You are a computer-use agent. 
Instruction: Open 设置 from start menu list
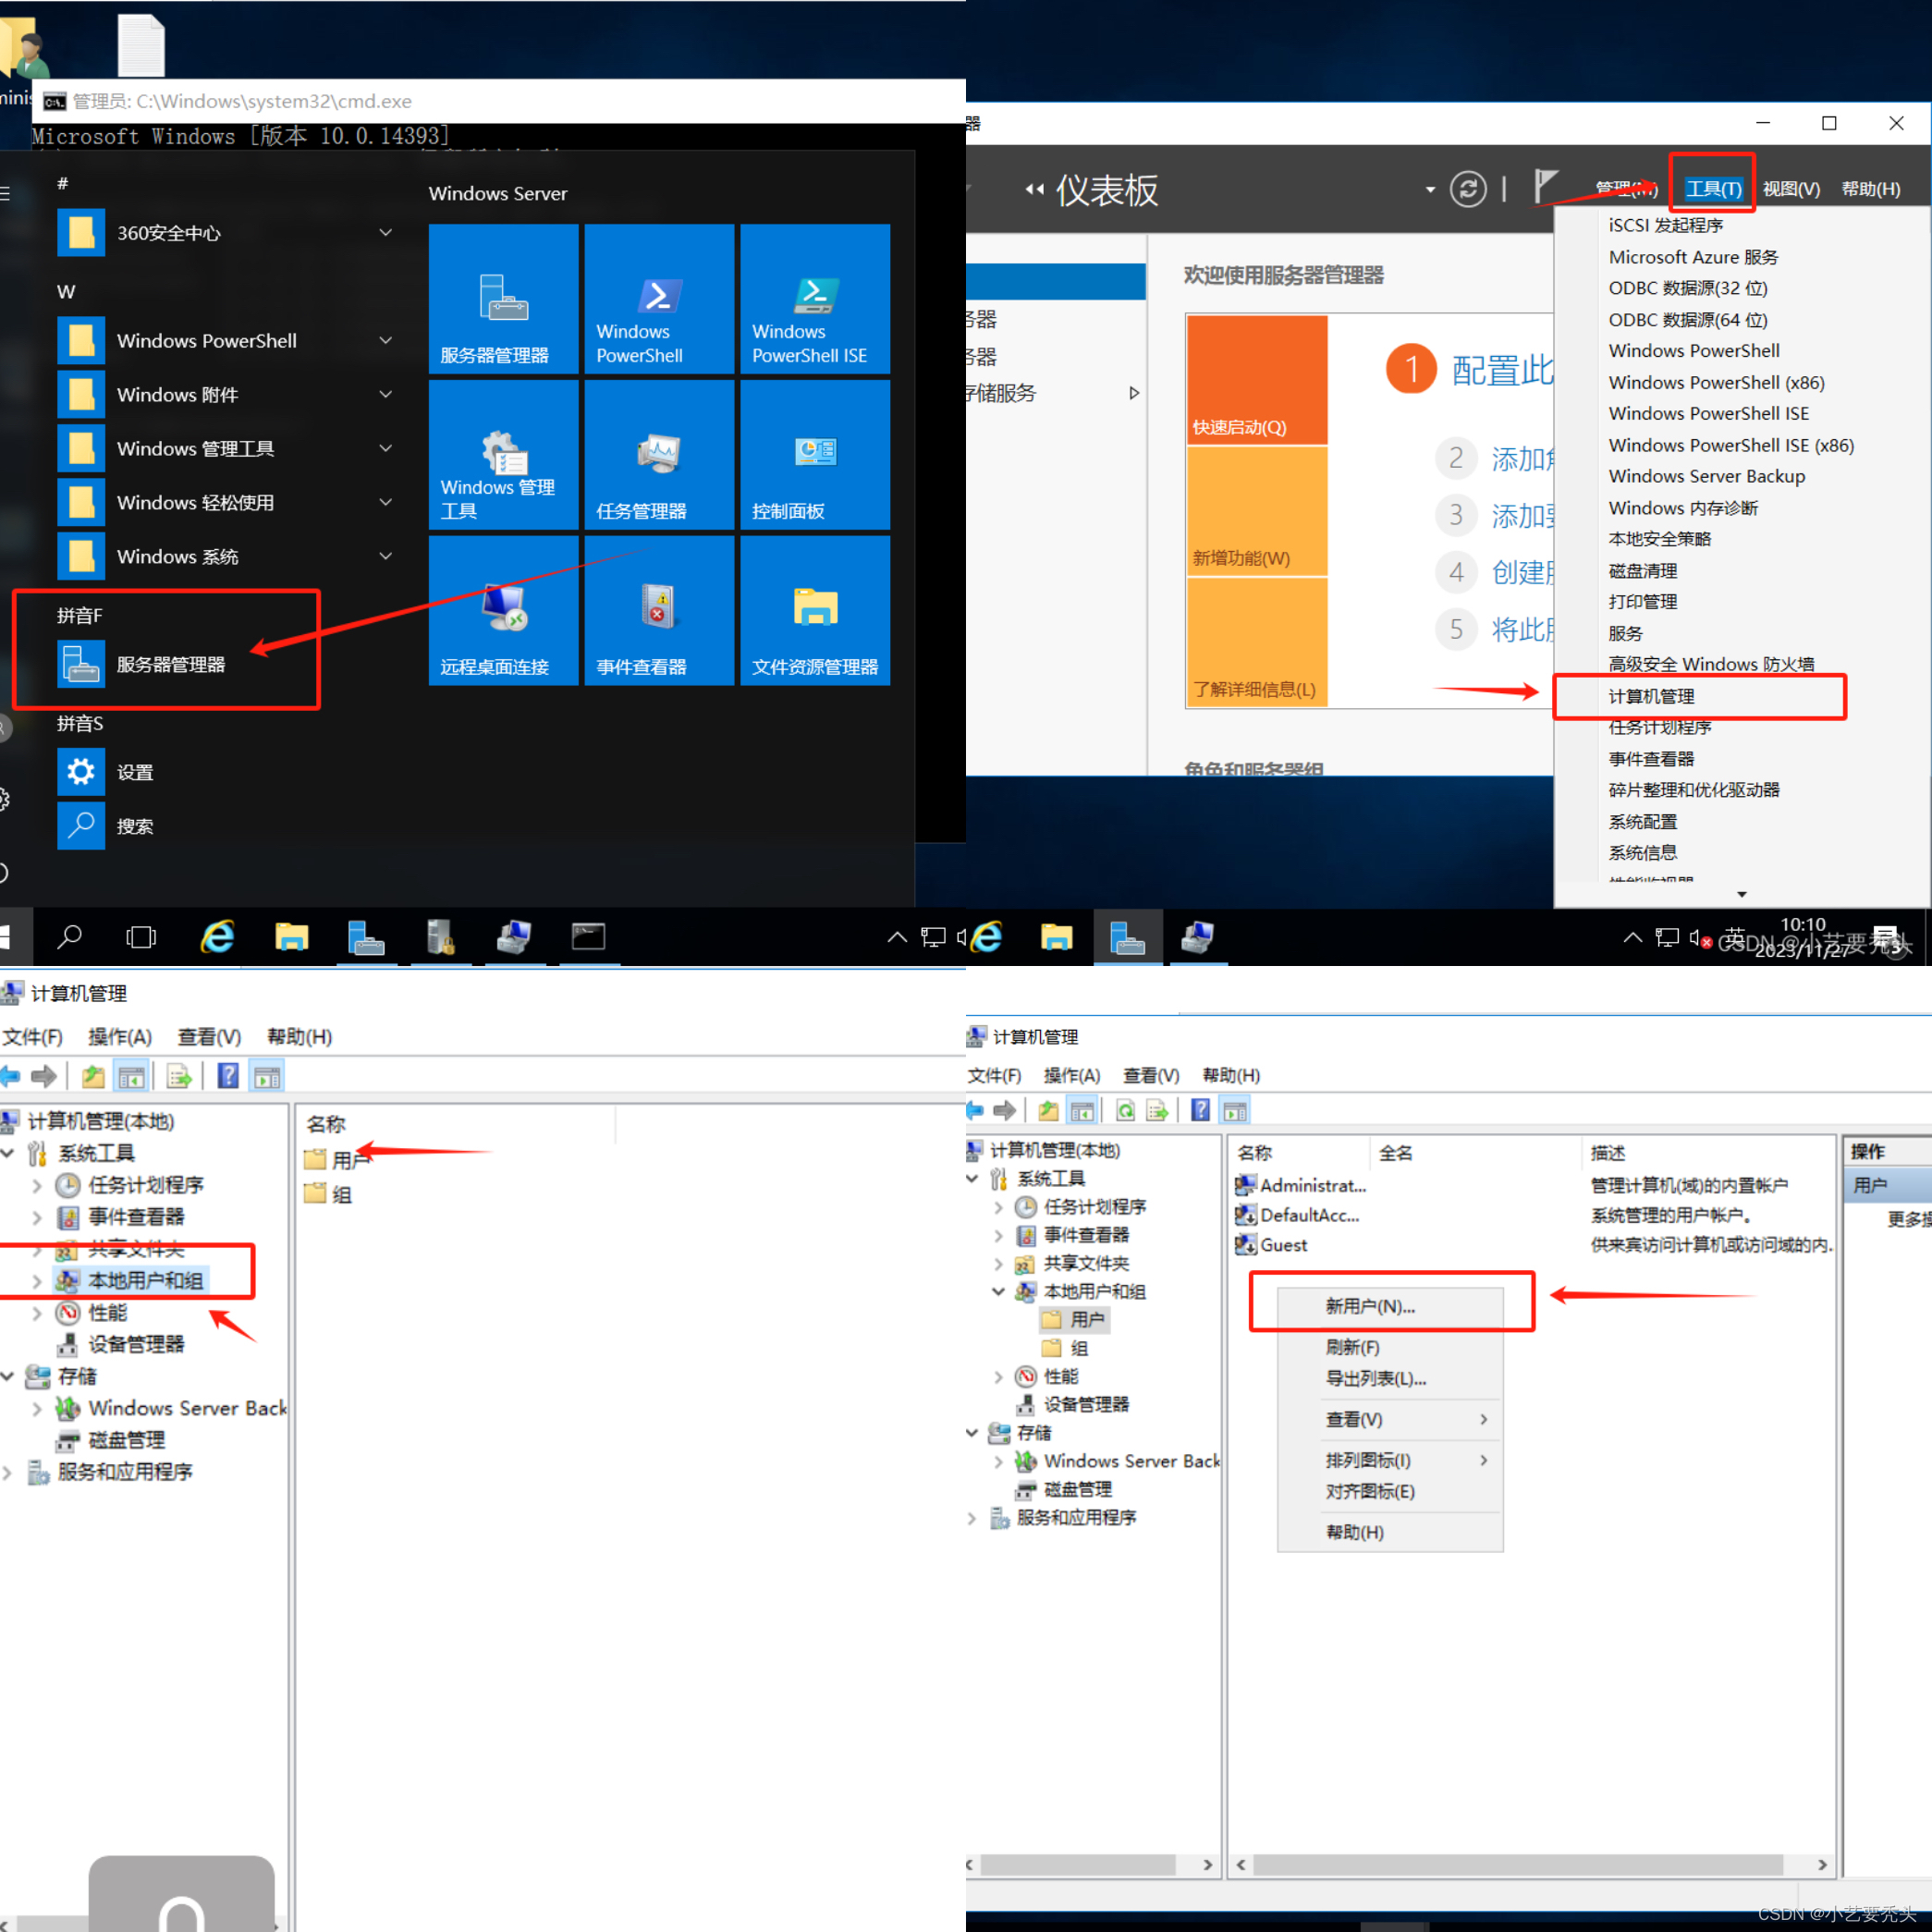[135, 772]
